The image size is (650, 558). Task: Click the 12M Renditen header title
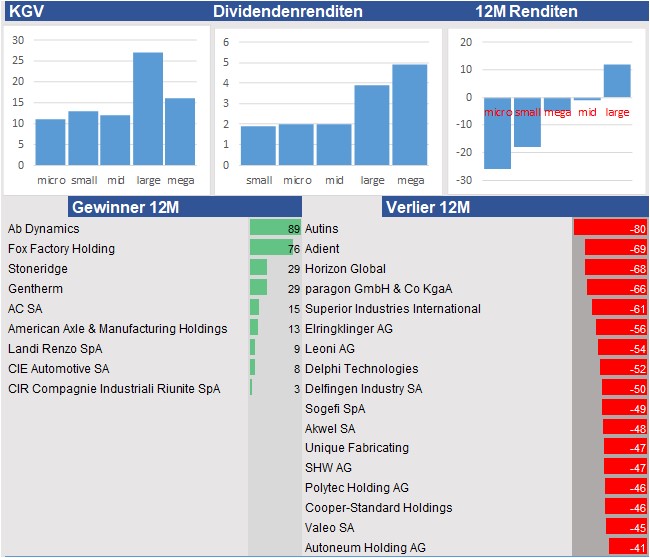click(526, 11)
